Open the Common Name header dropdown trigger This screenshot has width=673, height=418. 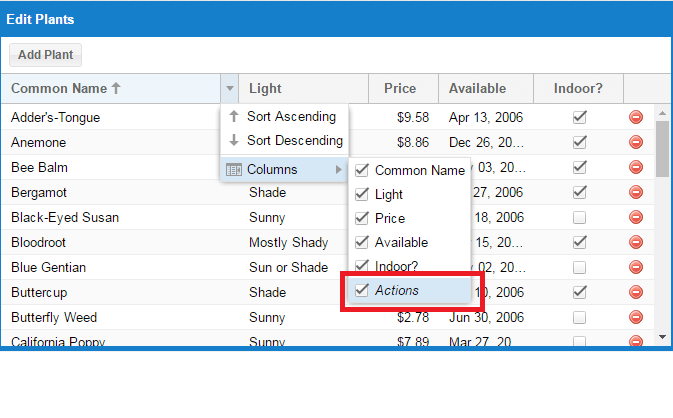tap(230, 88)
